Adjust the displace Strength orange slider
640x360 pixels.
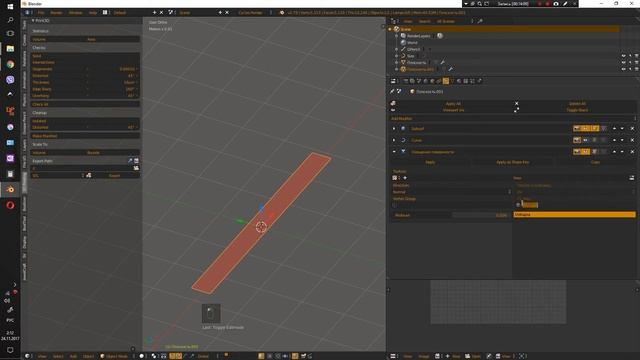coord(574,215)
